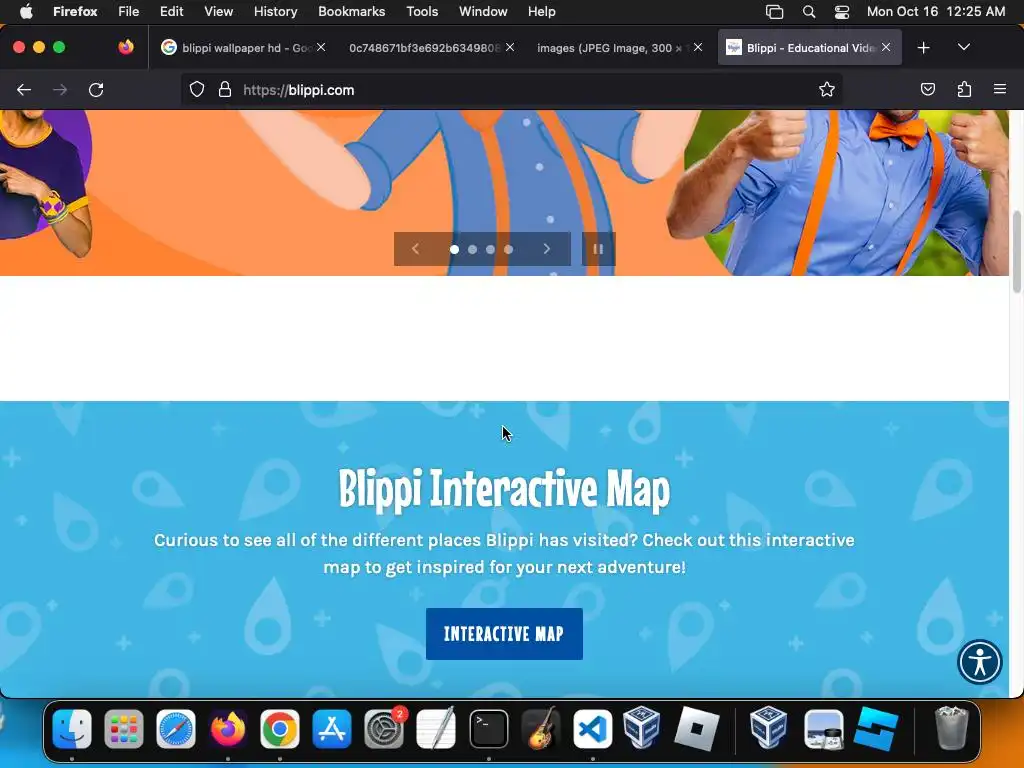Open the View menu
1024x768 pixels.
click(218, 11)
